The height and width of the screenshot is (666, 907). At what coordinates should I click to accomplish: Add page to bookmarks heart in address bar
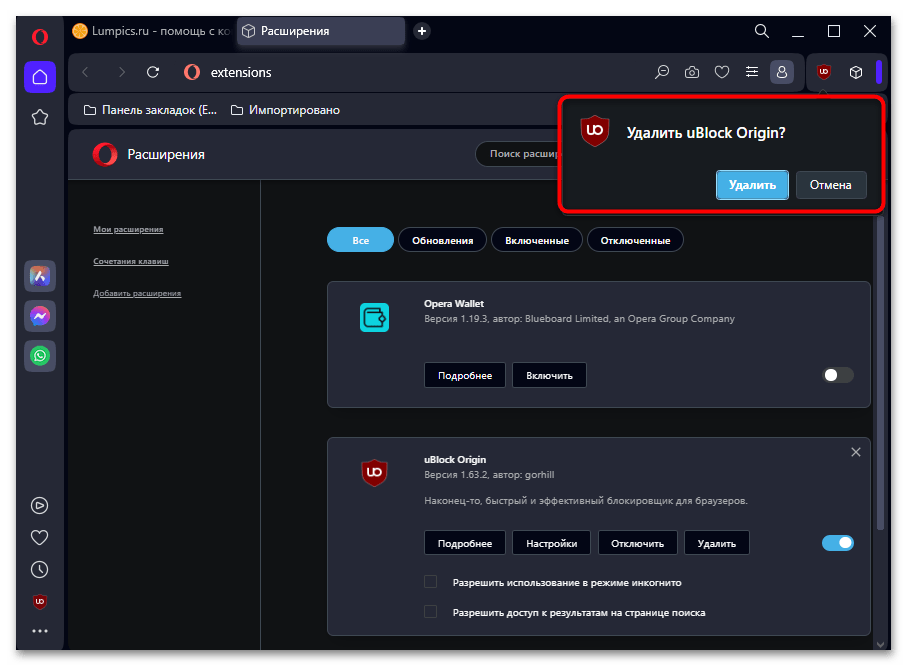(x=722, y=72)
